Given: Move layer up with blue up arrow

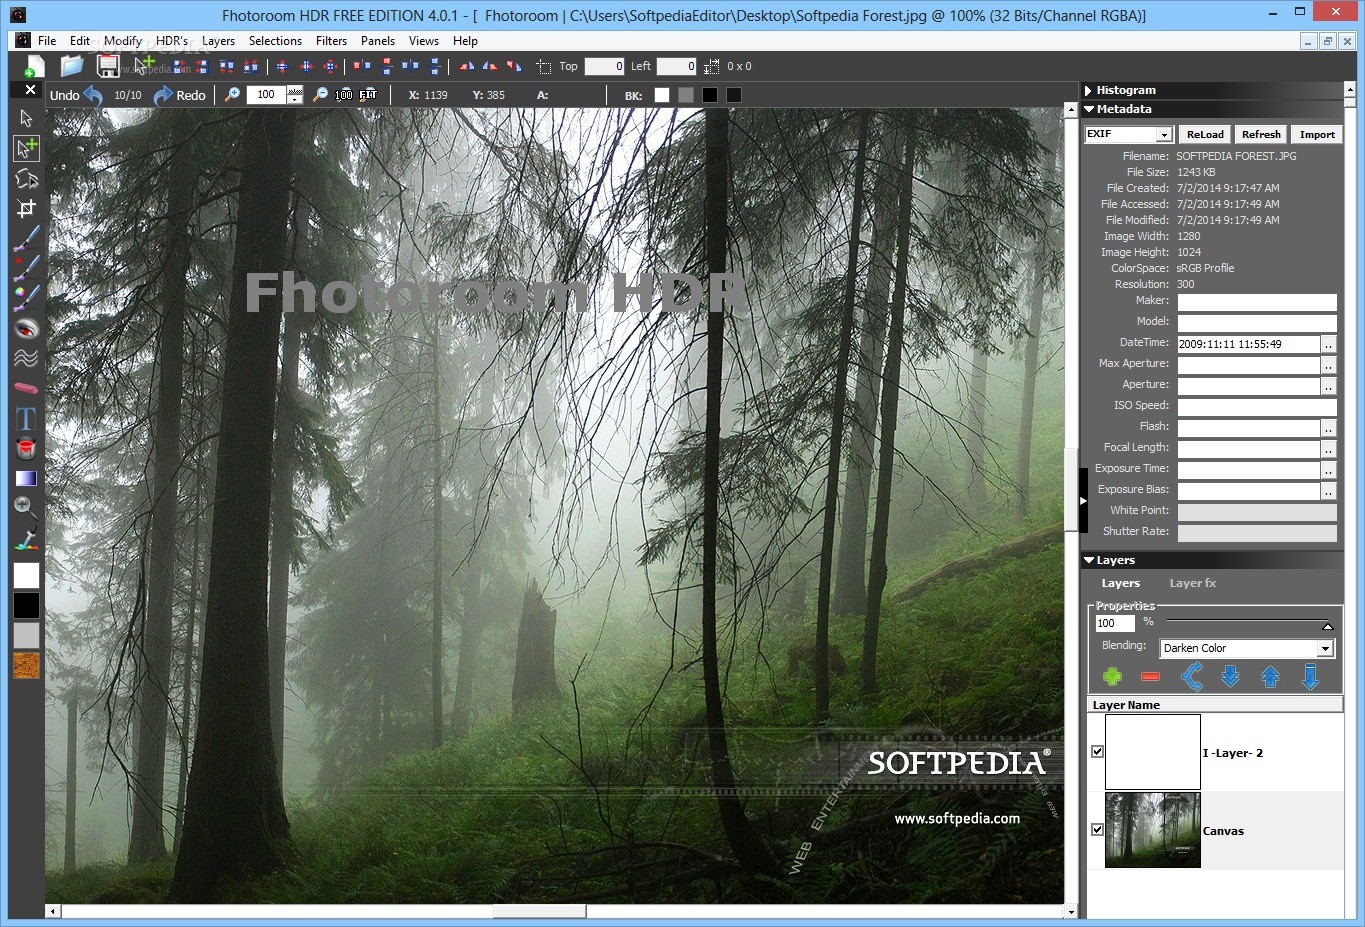Looking at the screenshot, I should click(x=1270, y=677).
